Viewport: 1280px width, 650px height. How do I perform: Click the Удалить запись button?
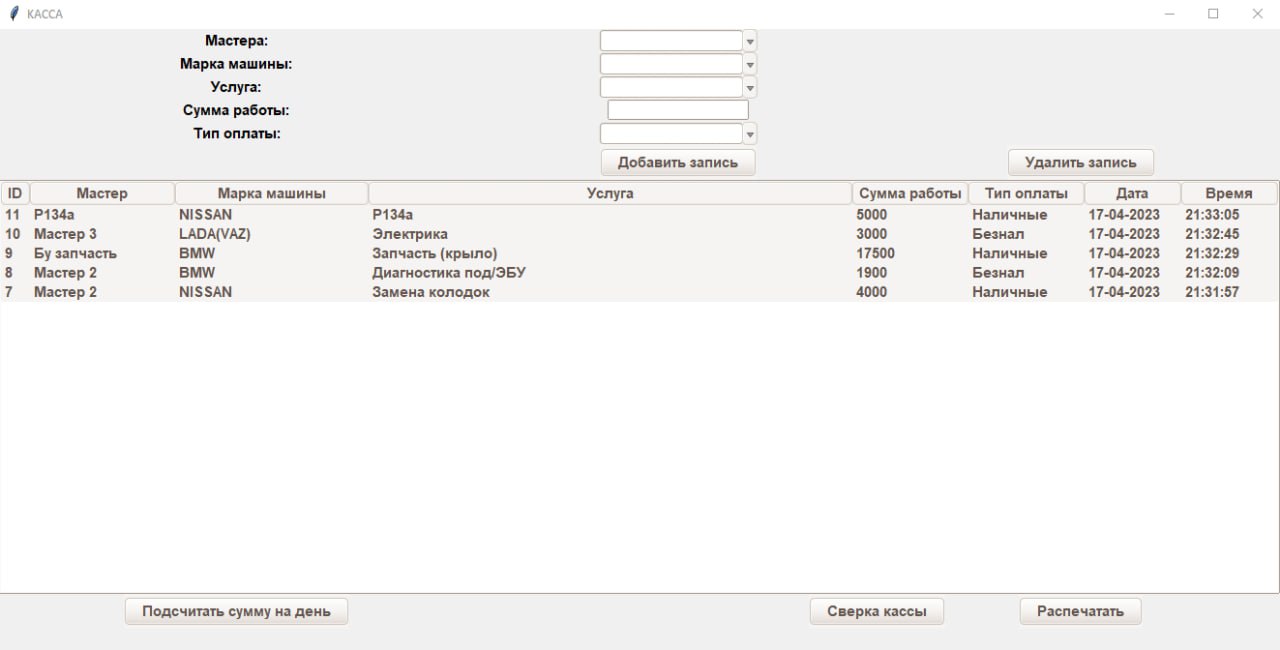1080,162
